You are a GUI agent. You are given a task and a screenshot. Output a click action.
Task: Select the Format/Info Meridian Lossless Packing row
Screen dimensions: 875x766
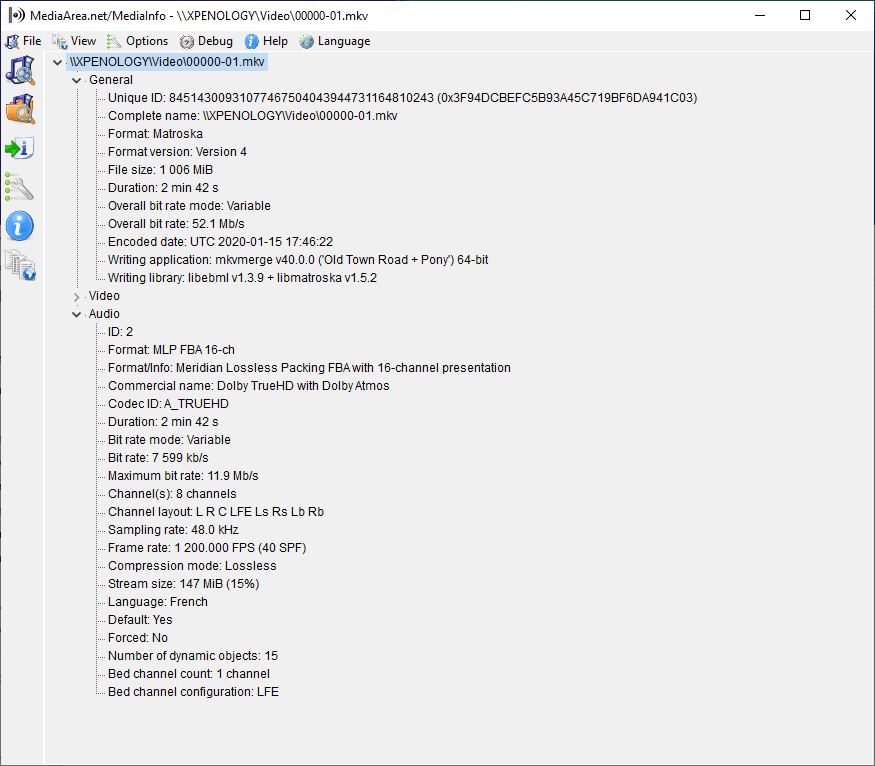pyautogui.click(x=309, y=368)
